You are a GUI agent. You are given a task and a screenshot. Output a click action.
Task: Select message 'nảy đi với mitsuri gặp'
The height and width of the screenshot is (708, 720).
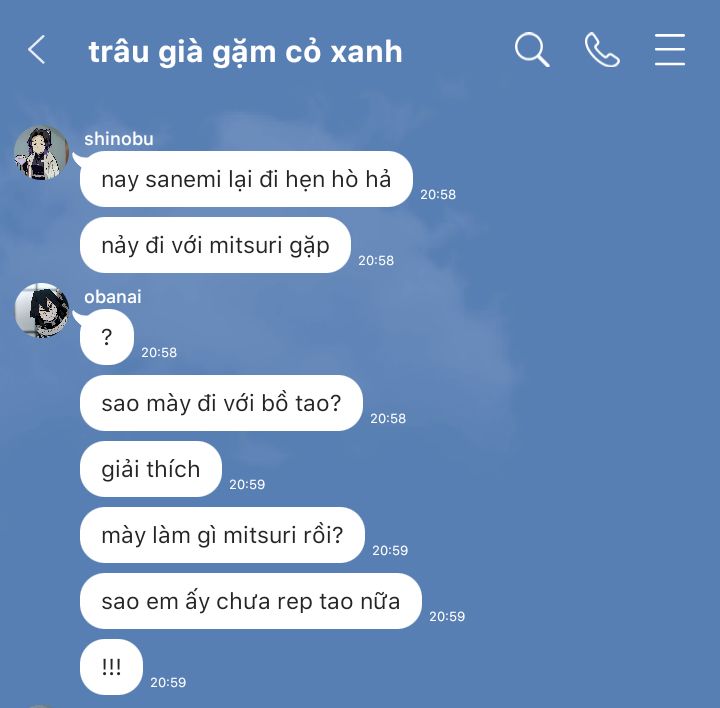[215, 245]
